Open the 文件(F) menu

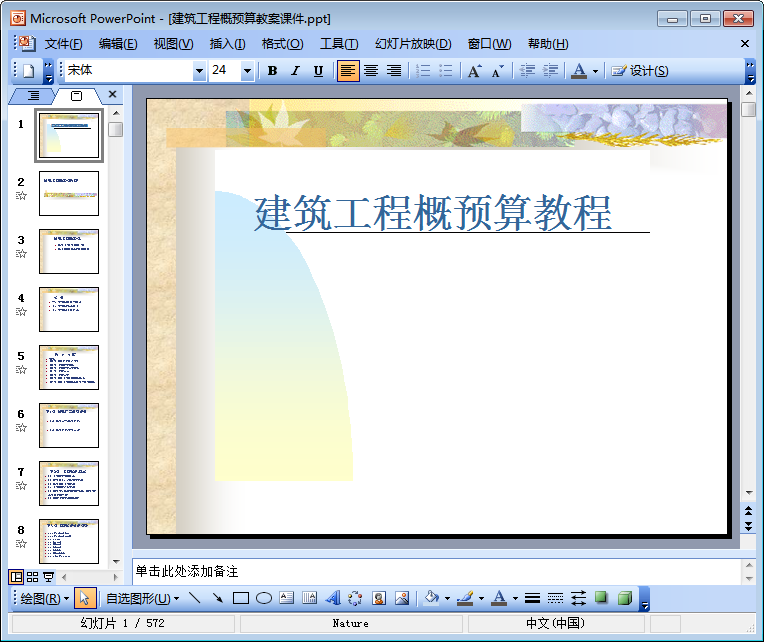coord(63,44)
